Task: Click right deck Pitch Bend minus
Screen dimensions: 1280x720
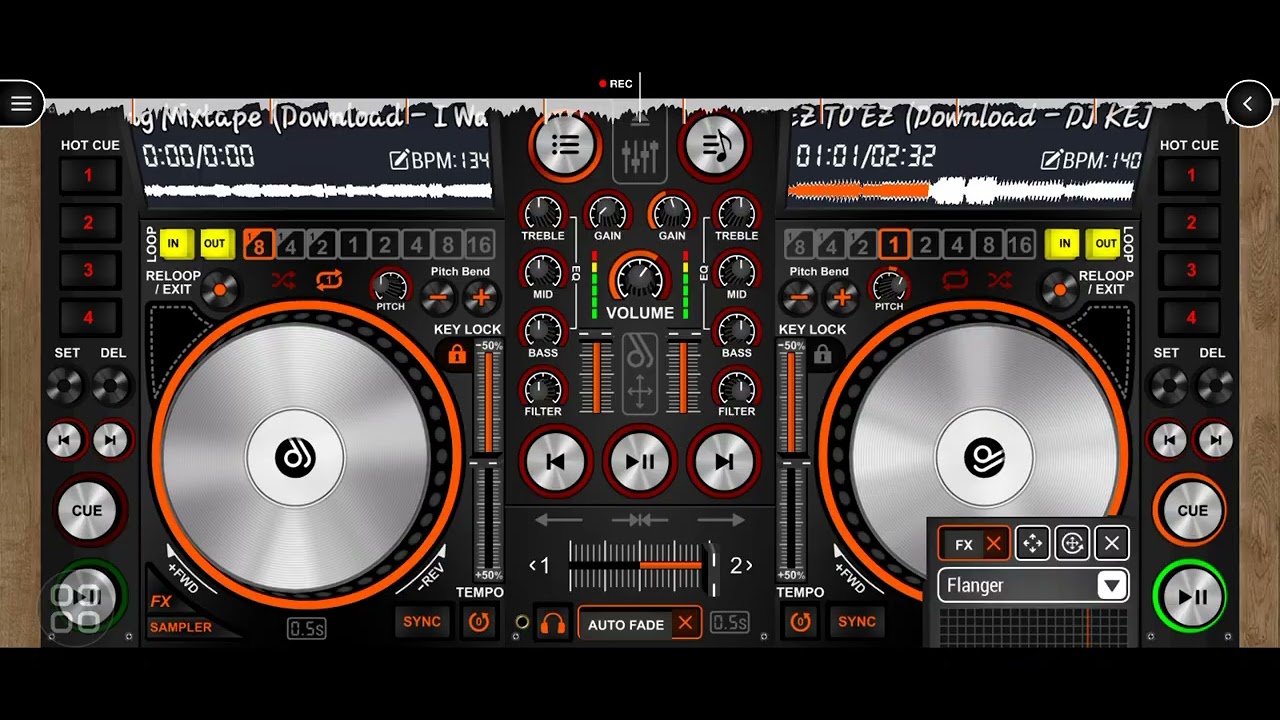Action: click(x=798, y=297)
